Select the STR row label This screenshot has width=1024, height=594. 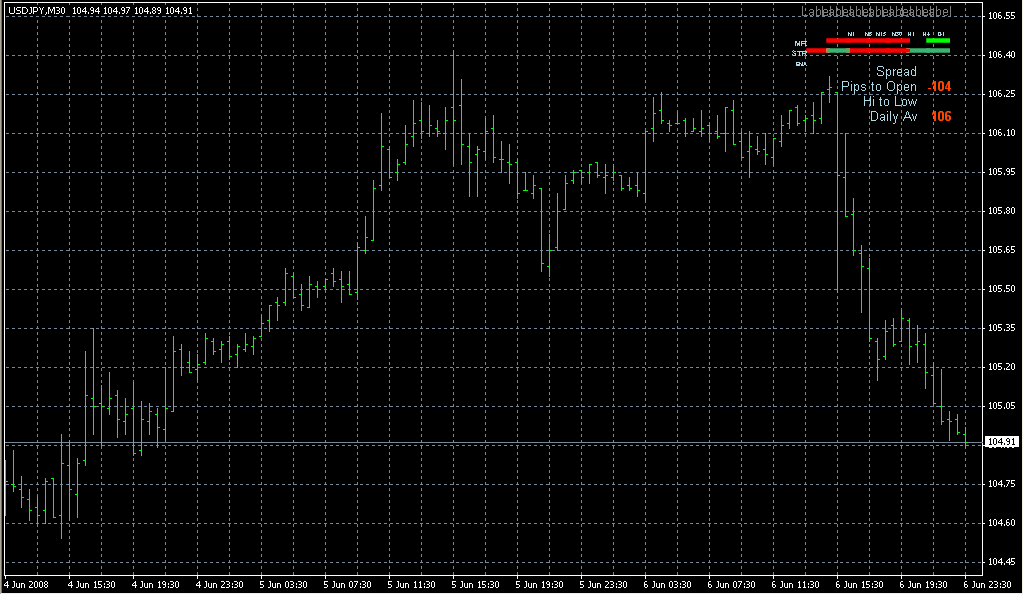[799, 54]
